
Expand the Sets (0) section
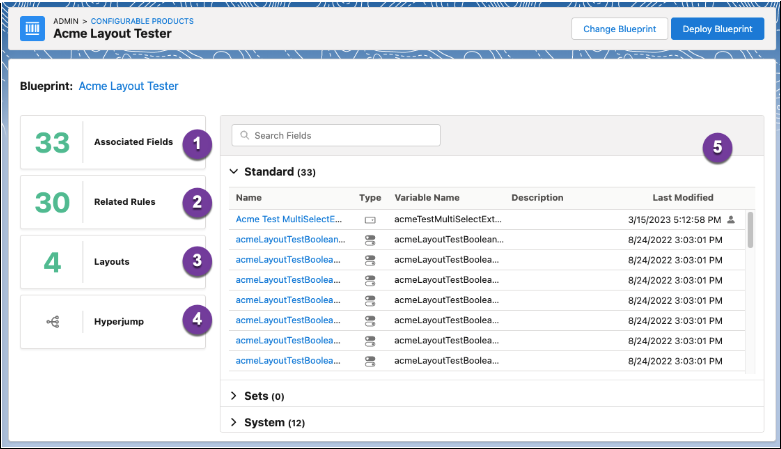point(234,396)
